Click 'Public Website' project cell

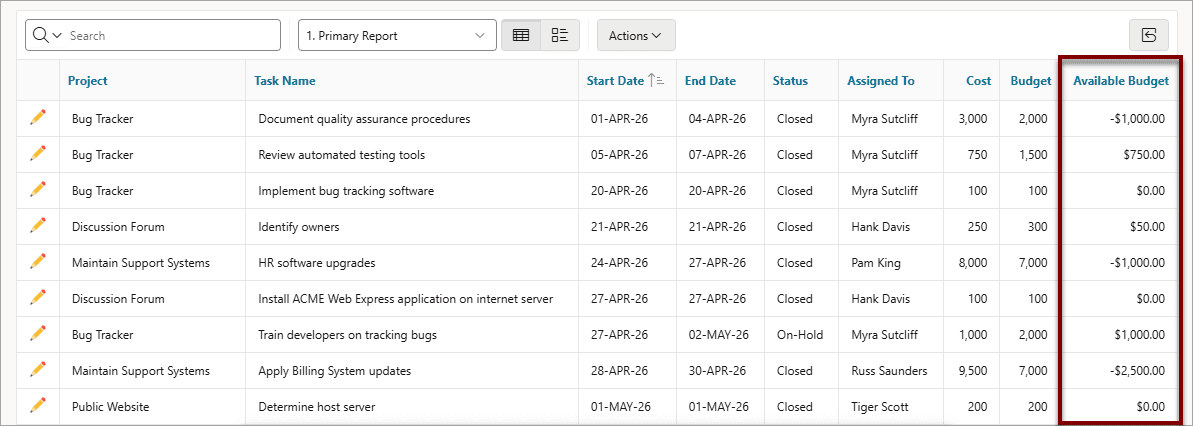[x=152, y=407]
